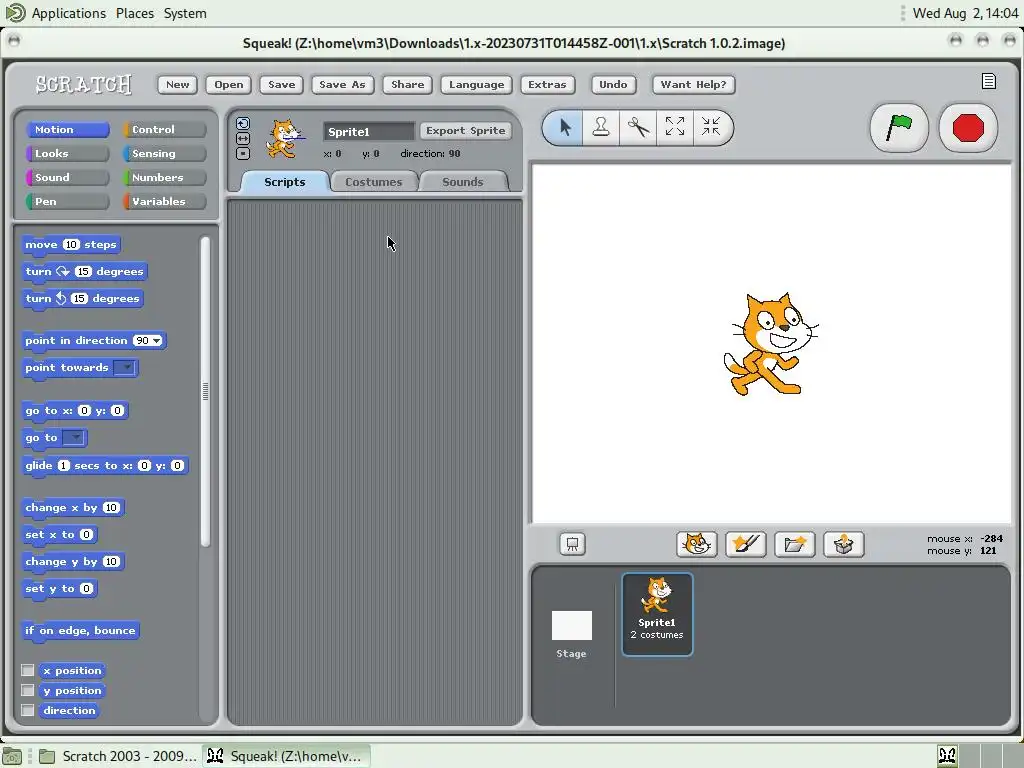Click the Scratch logo

[x=84, y=84]
